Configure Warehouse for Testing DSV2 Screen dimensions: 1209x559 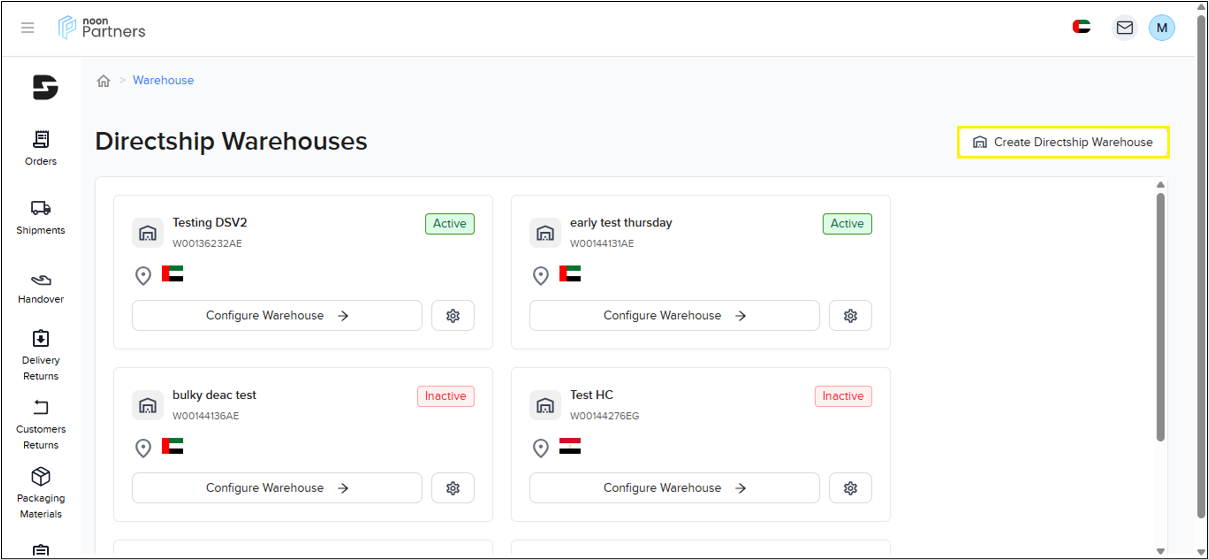point(277,316)
